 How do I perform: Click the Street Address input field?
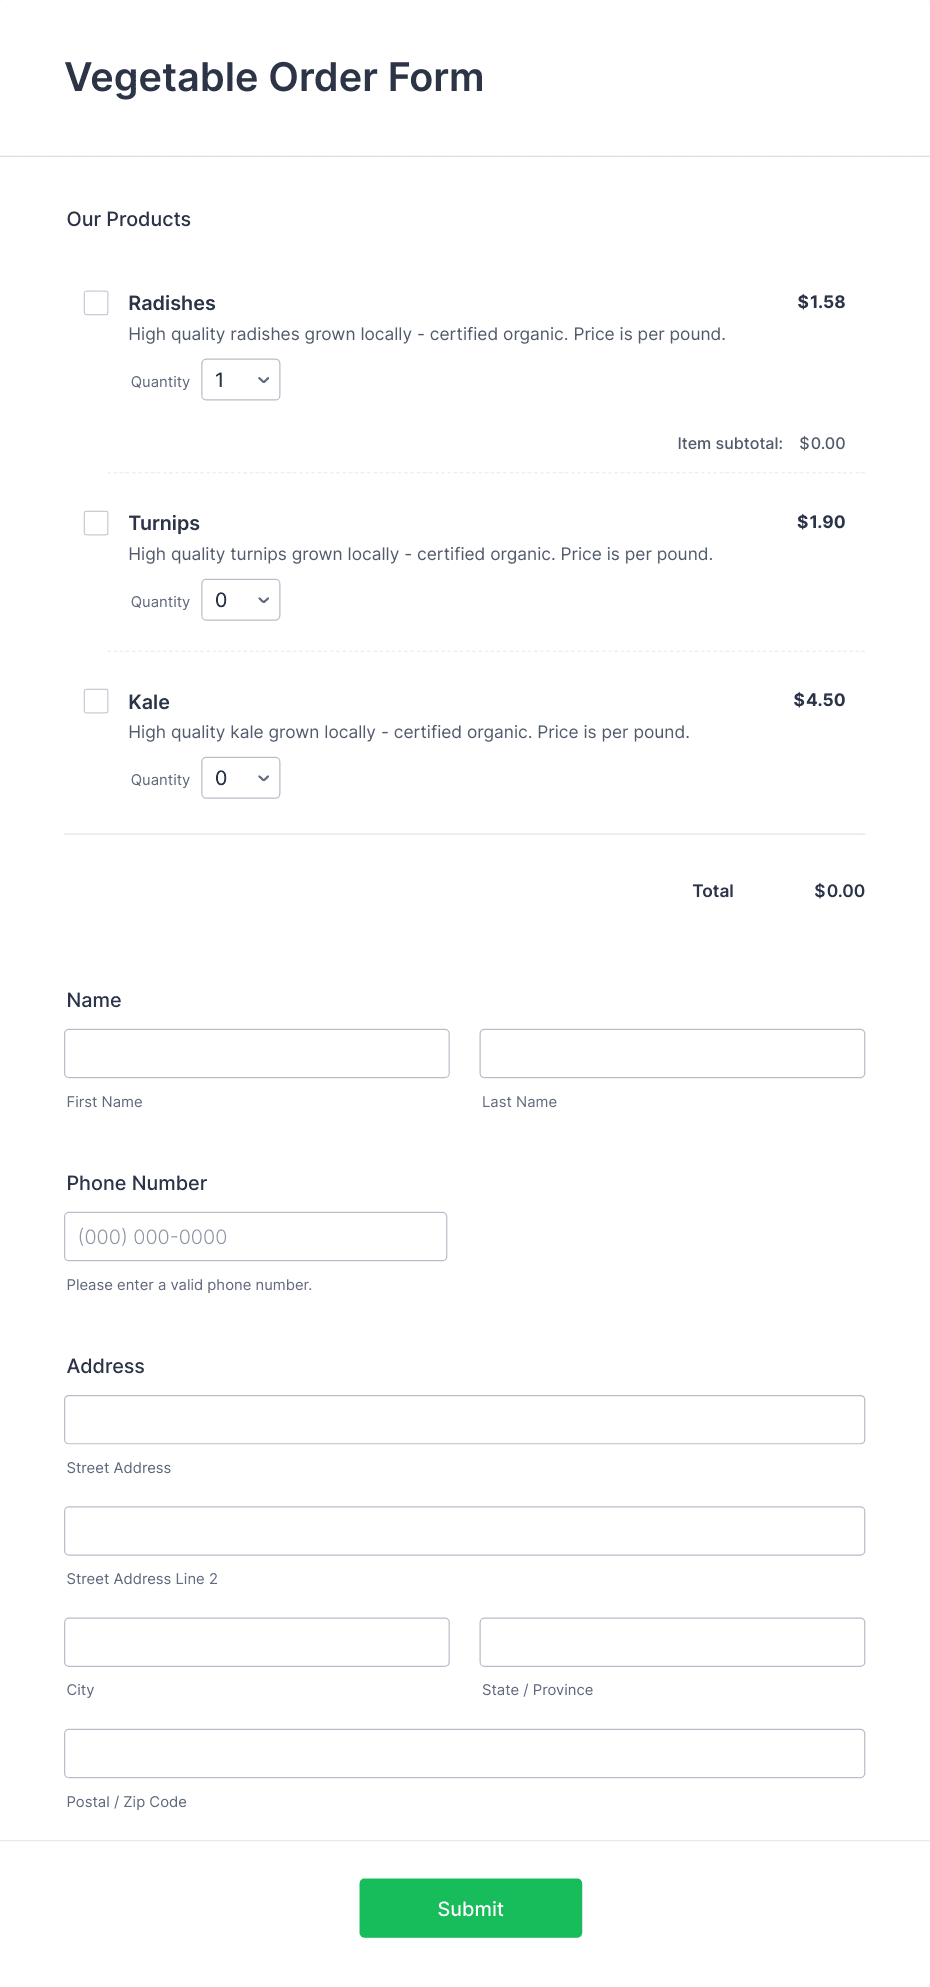click(465, 1419)
